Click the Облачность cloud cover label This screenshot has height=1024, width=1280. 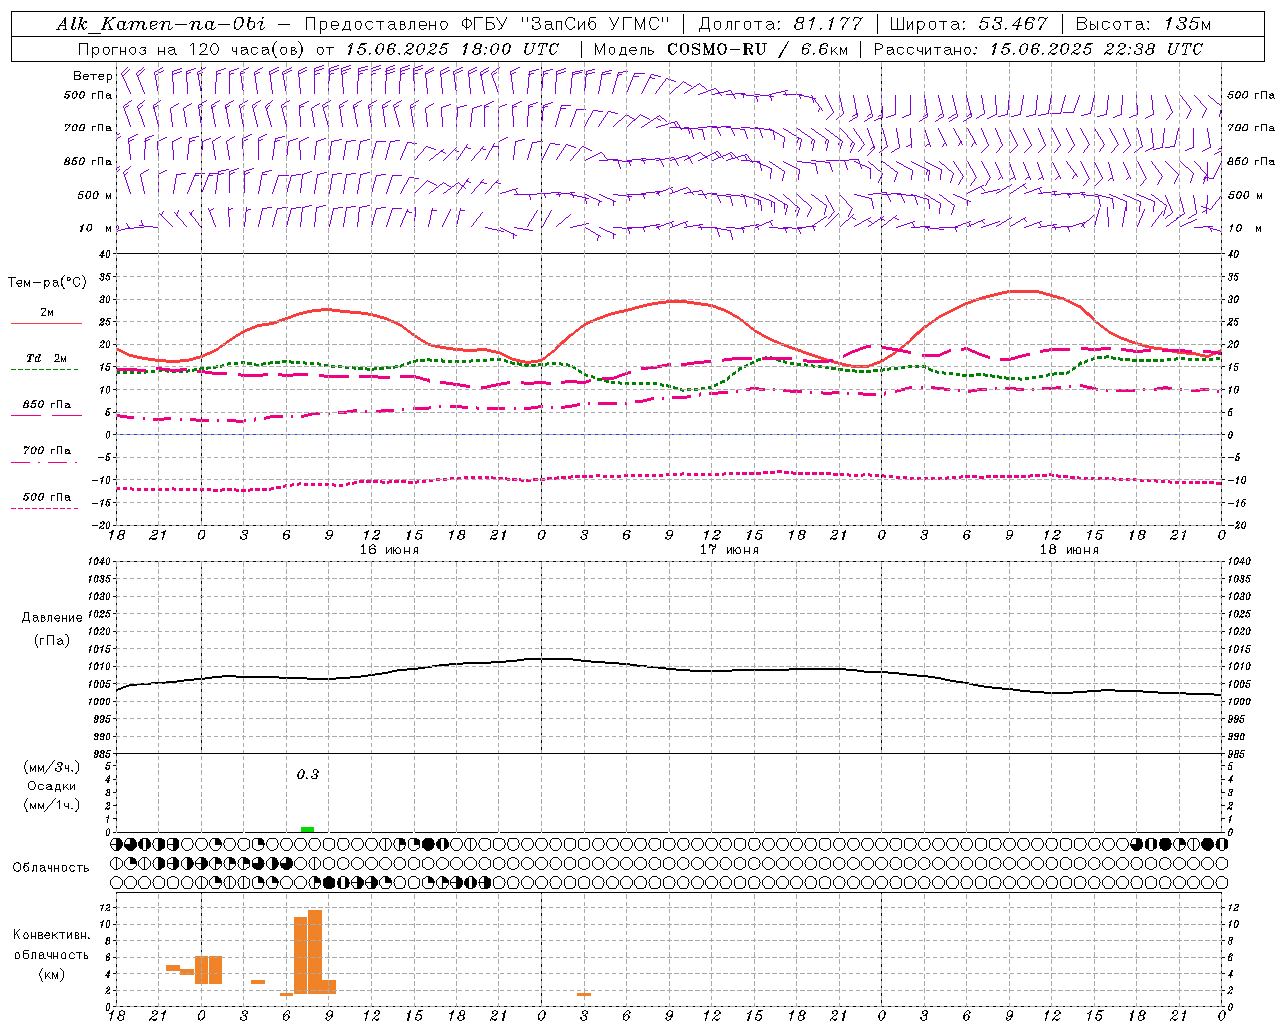coord(51,867)
